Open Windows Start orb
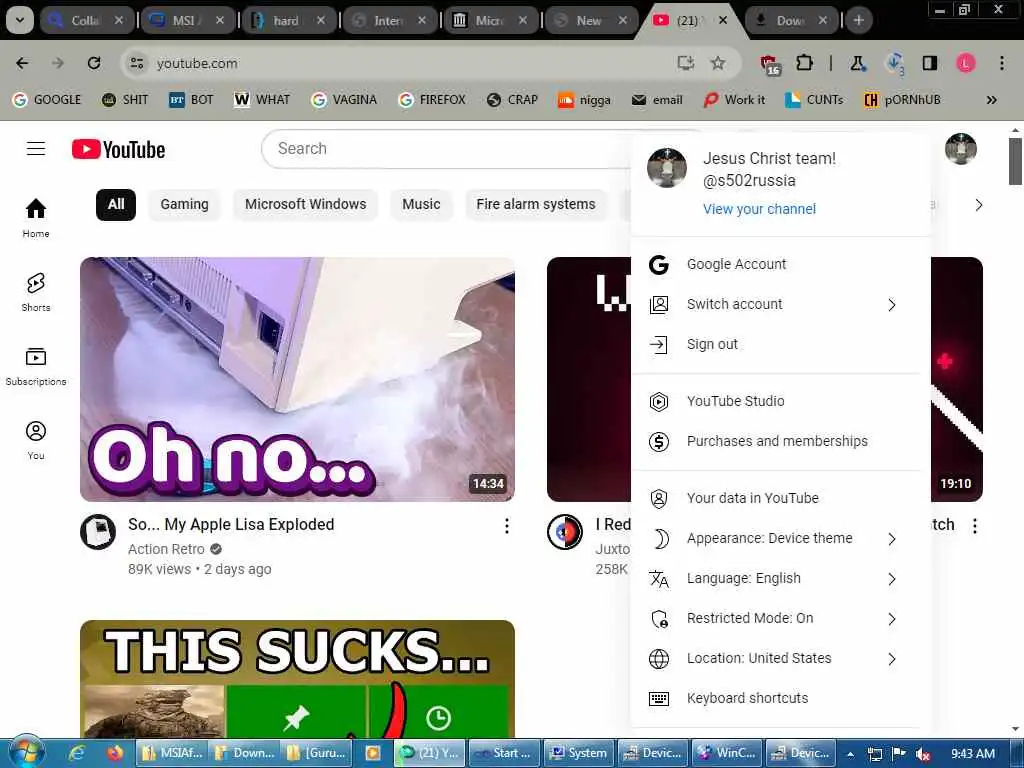1024x768 pixels. [x=25, y=752]
